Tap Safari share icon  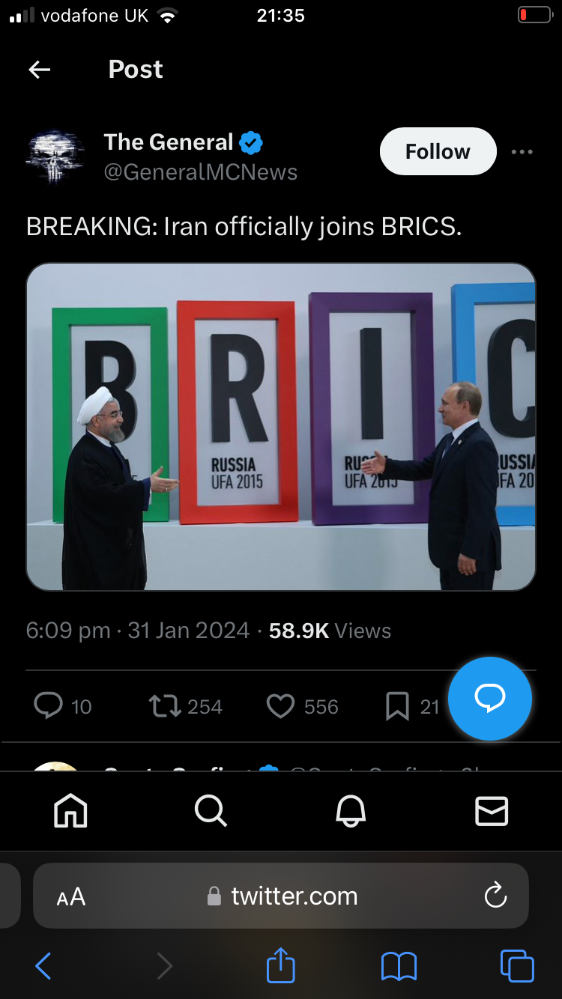coord(281,966)
